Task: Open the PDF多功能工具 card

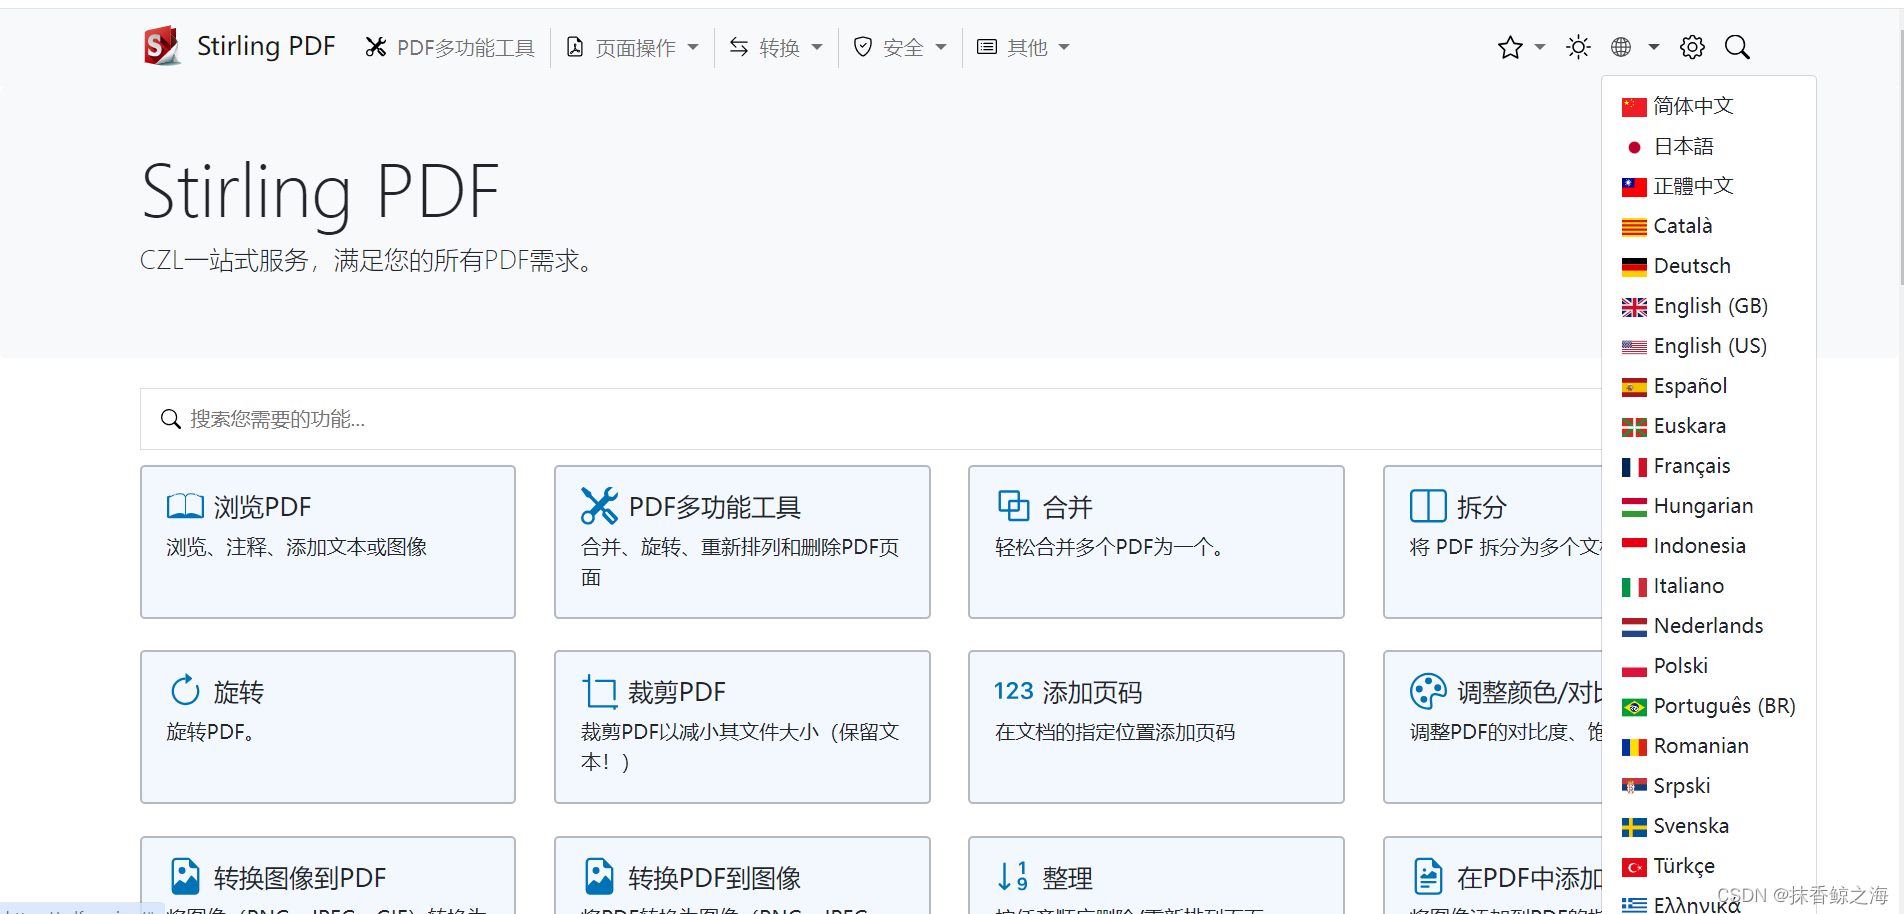Action: tap(742, 542)
